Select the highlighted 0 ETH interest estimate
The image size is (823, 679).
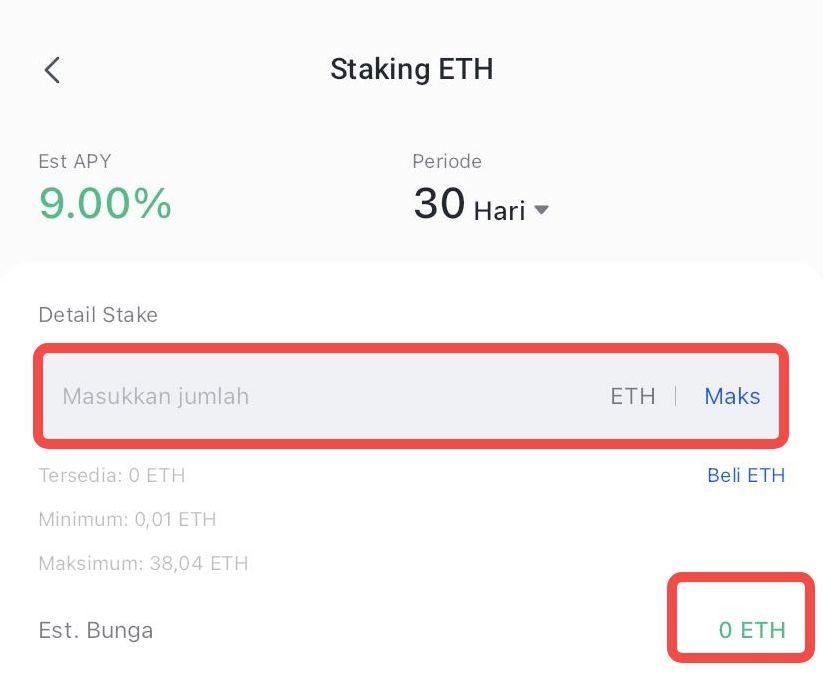pyautogui.click(x=740, y=630)
